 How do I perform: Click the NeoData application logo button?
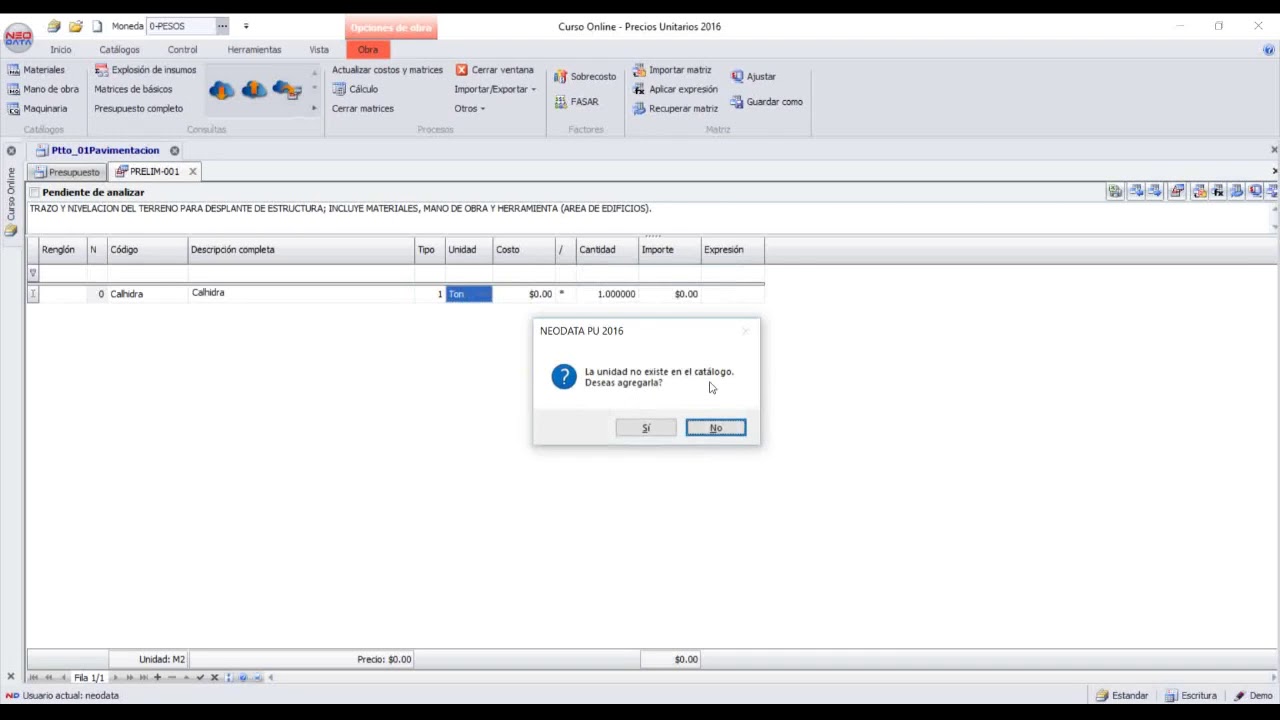pyautogui.click(x=18, y=38)
